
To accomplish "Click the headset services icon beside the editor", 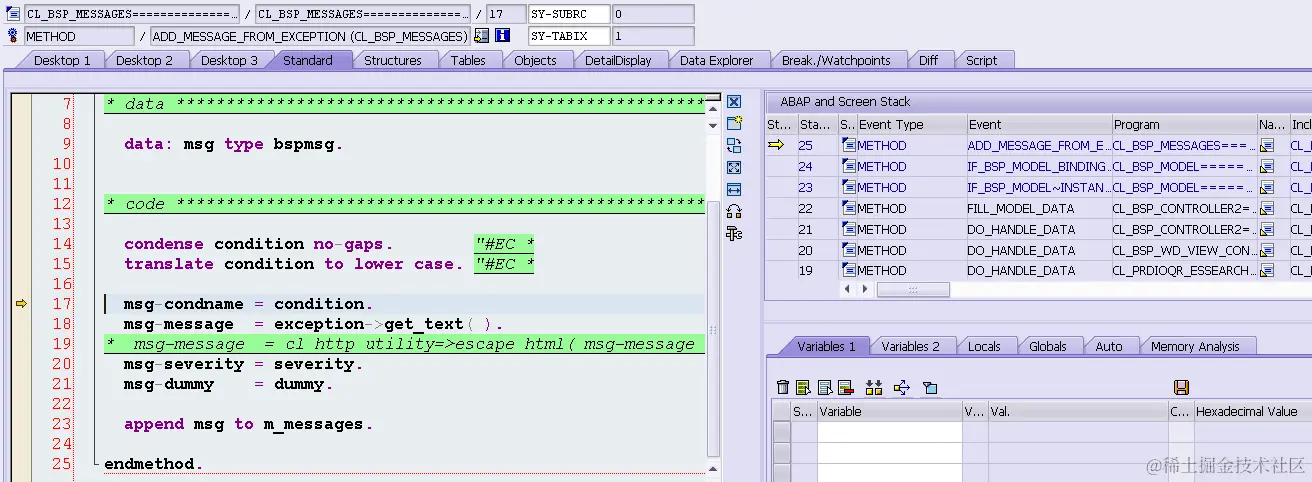I will pyautogui.click(x=733, y=212).
